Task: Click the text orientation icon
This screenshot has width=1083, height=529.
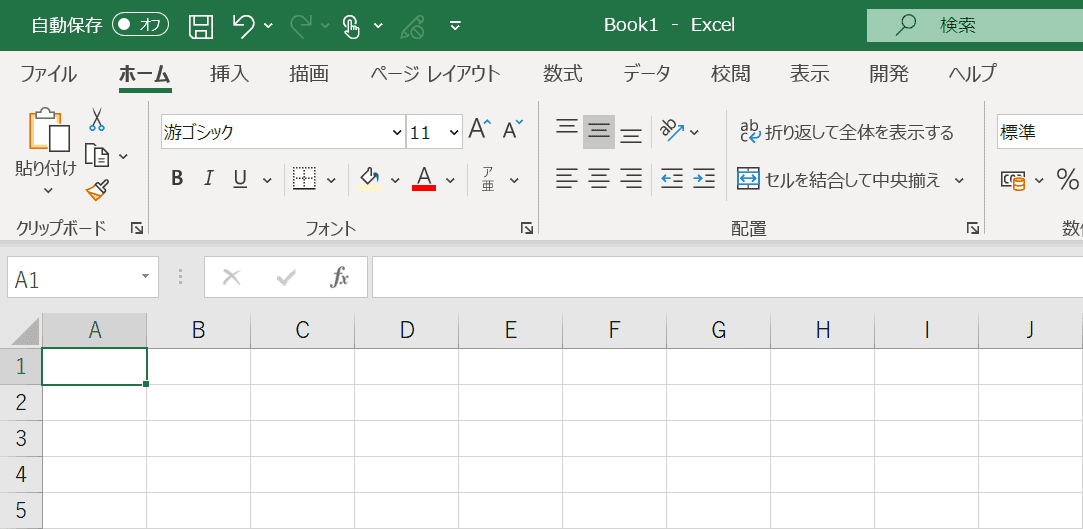Action: [671, 128]
